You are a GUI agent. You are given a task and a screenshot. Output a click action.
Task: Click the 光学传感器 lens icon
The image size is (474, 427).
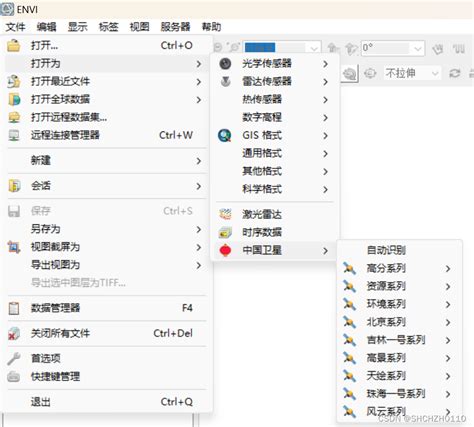tap(225, 63)
